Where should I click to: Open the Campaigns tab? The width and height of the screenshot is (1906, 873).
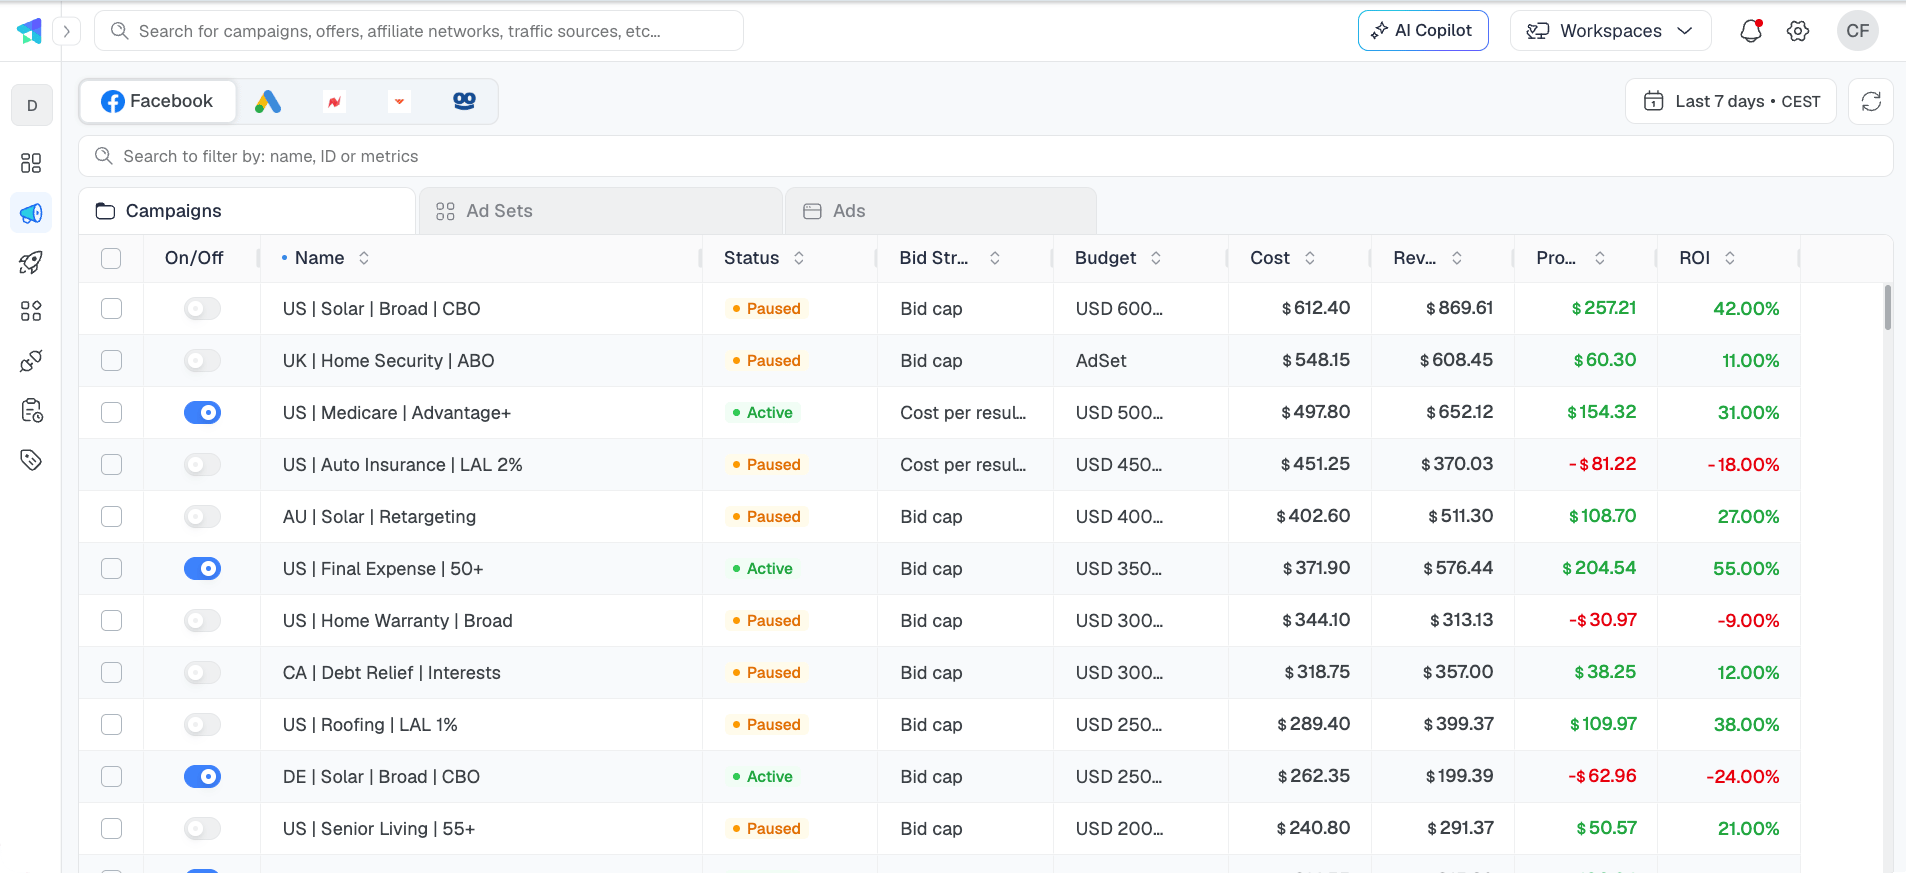(x=247, y=211)
